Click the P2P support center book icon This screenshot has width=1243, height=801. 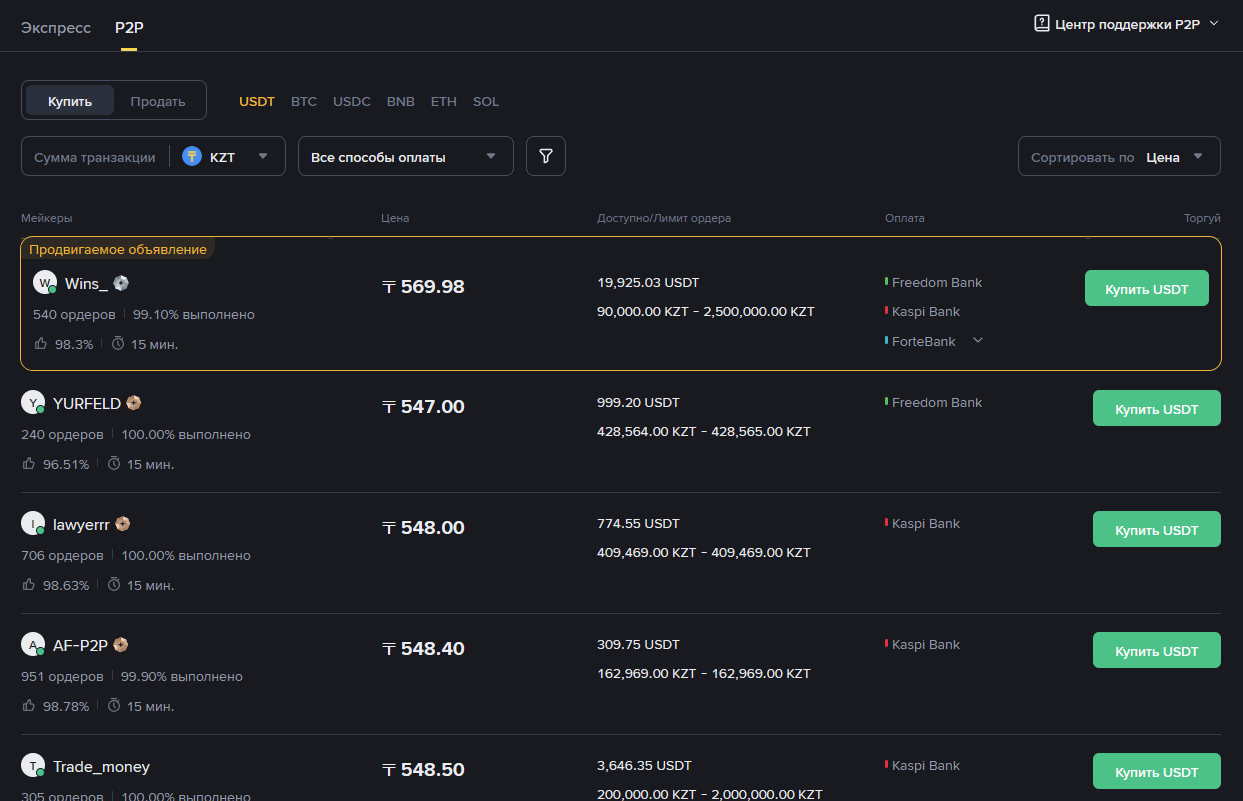pyautogui.click(x=1041, y=23)
